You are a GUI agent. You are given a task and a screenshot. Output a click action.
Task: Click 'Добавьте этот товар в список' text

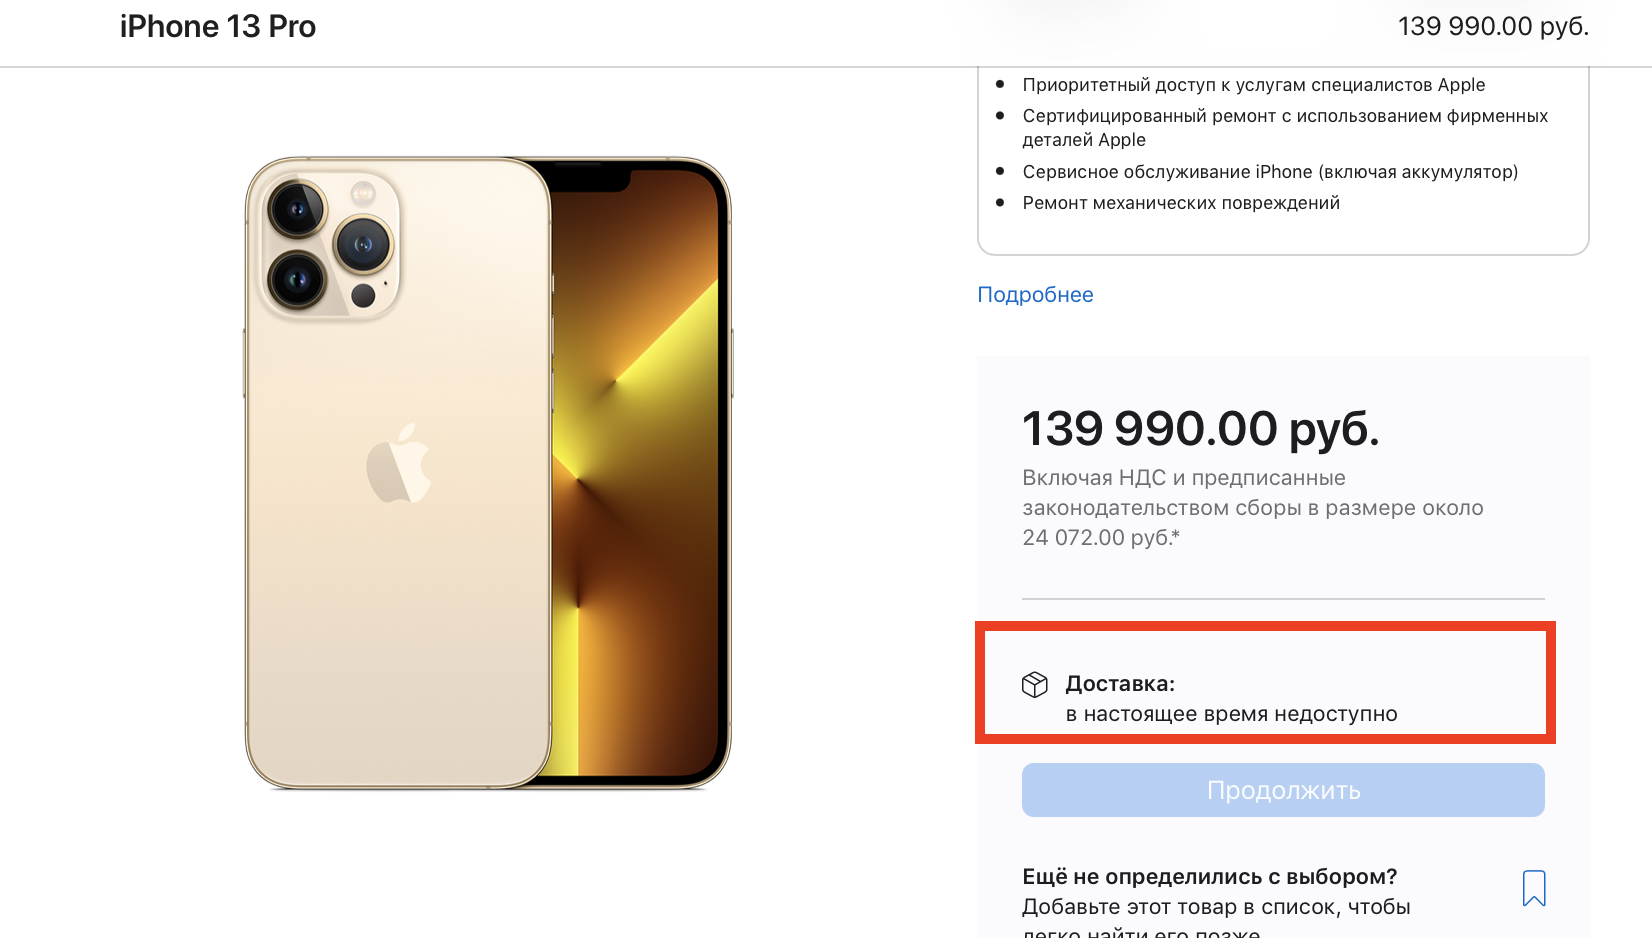pyautogui.click(x=1215, y=907)
